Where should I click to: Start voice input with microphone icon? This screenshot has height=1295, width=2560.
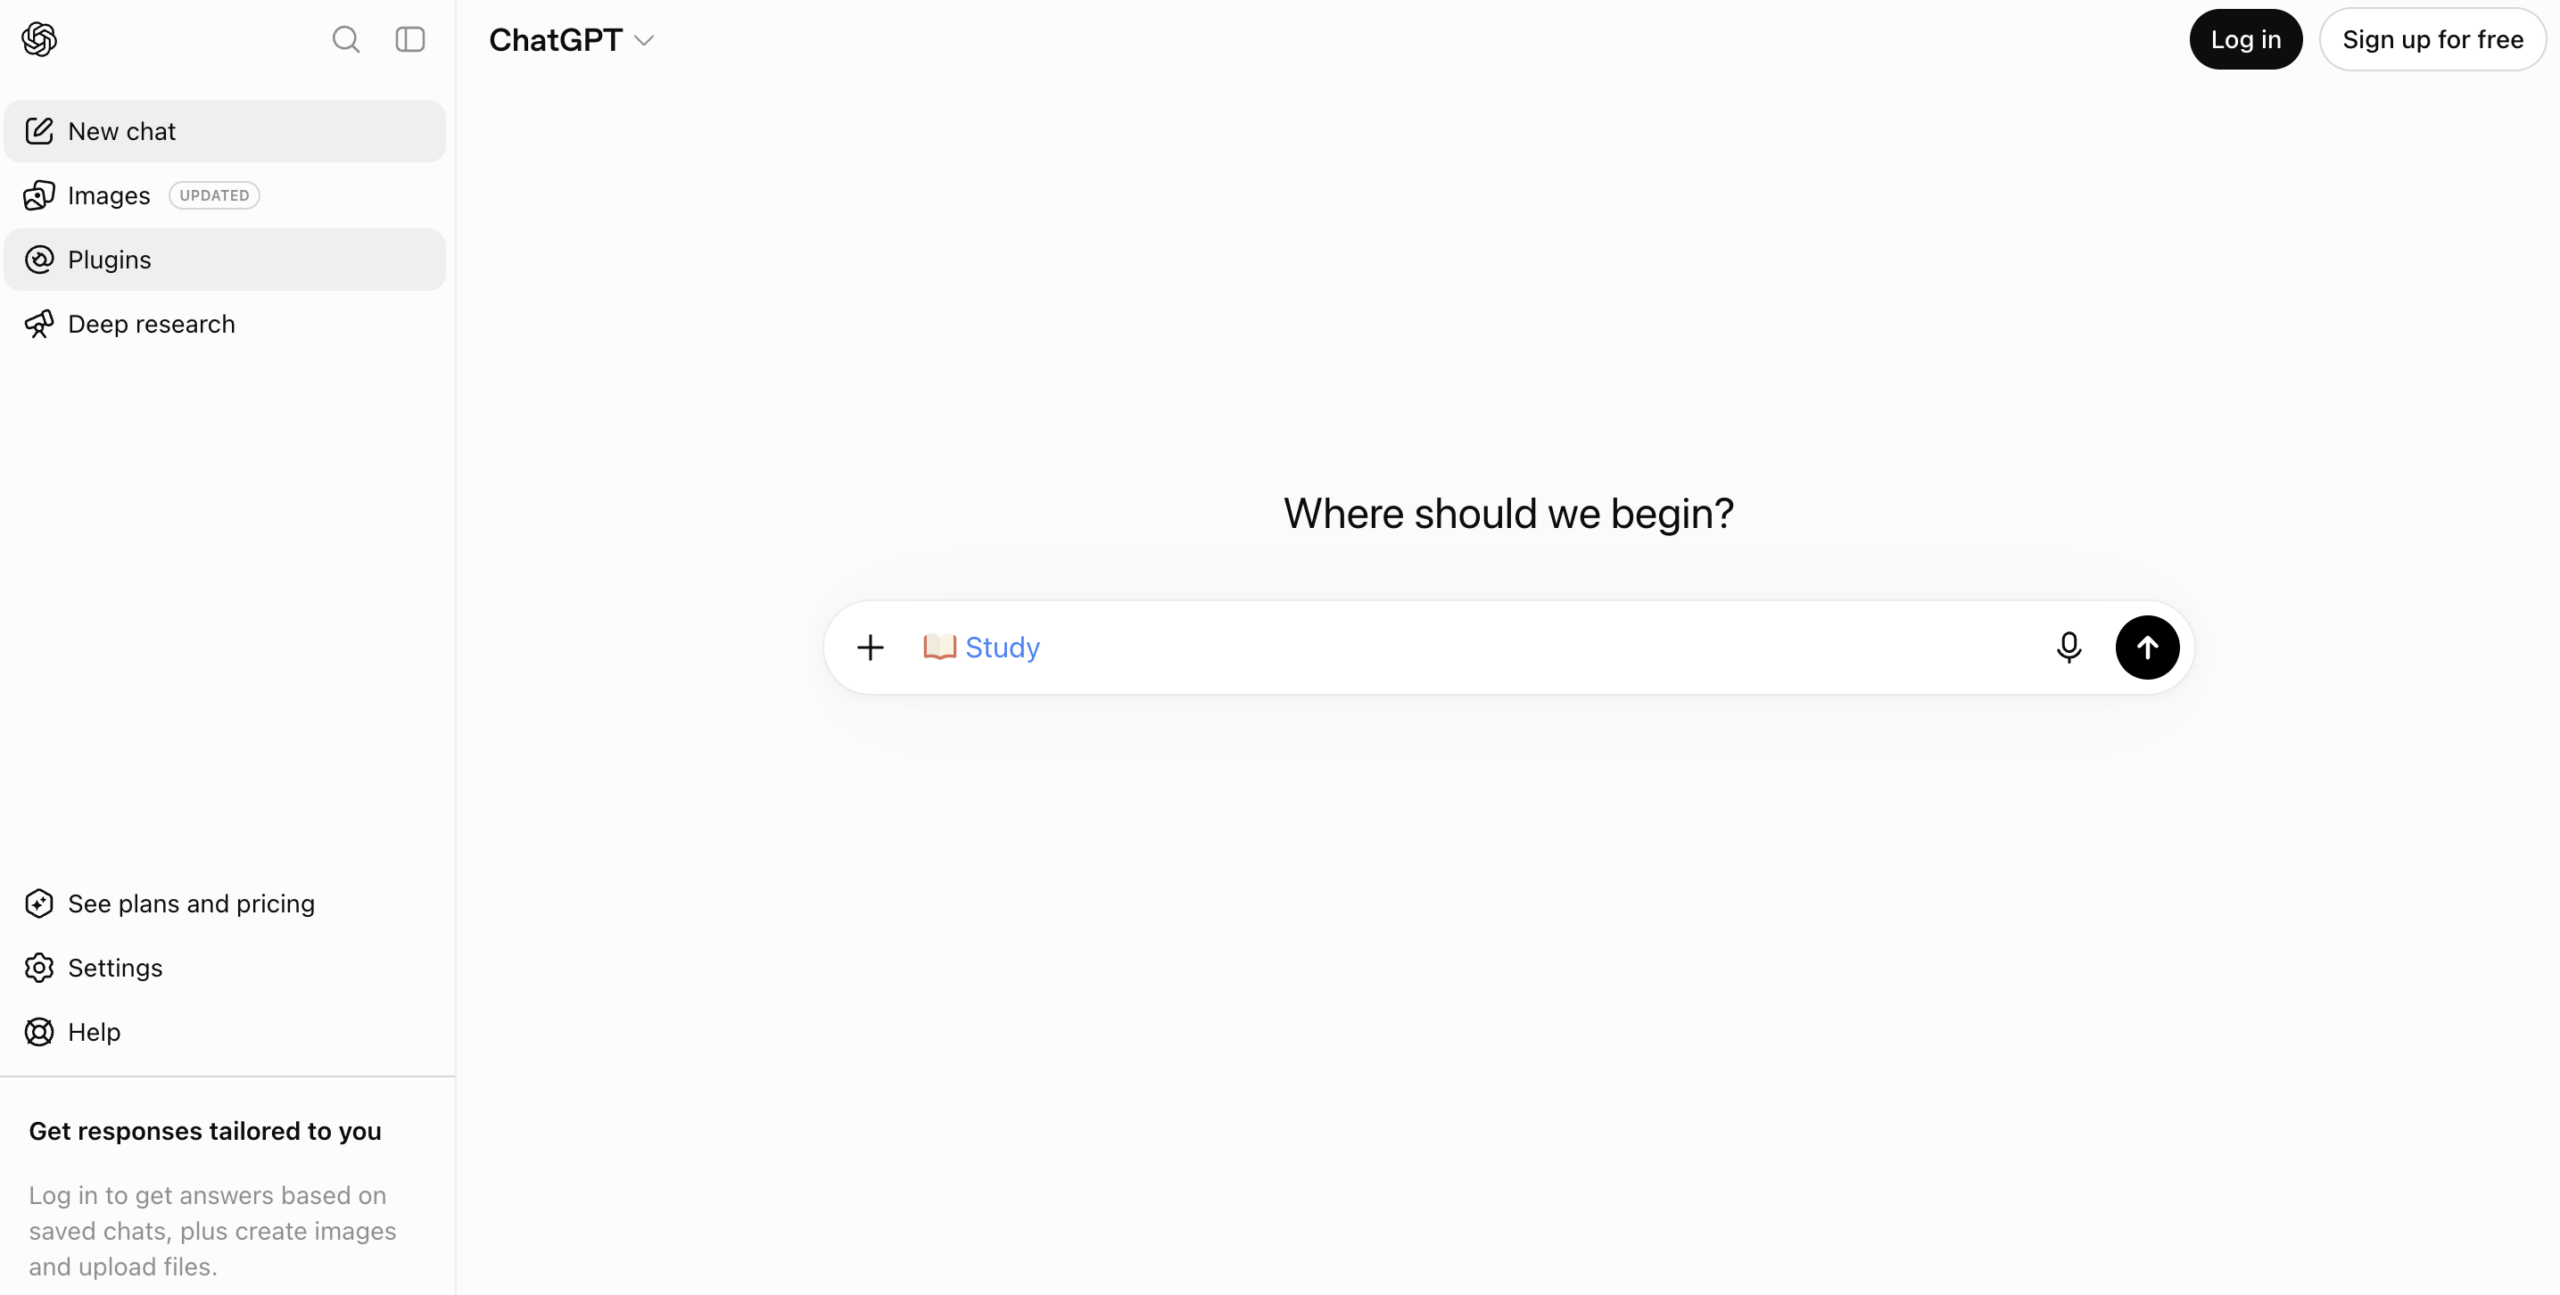(2069, 647)
